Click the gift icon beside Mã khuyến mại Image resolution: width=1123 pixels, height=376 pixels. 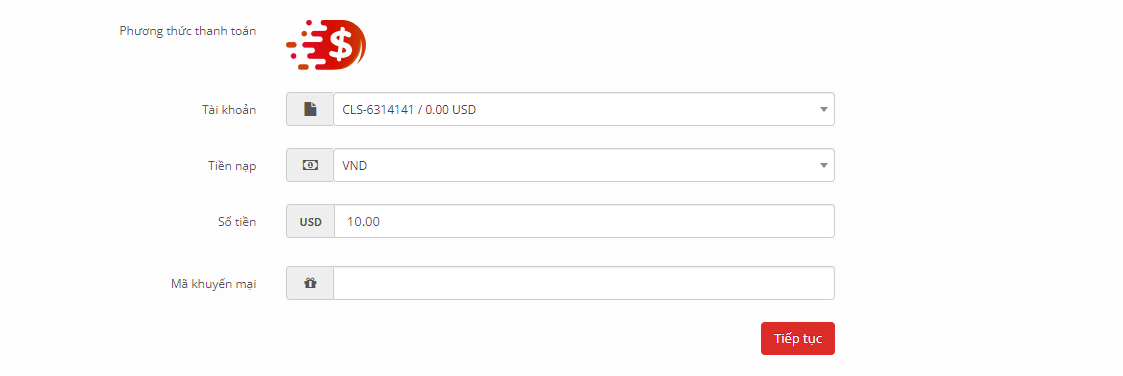tap(309, 284)
